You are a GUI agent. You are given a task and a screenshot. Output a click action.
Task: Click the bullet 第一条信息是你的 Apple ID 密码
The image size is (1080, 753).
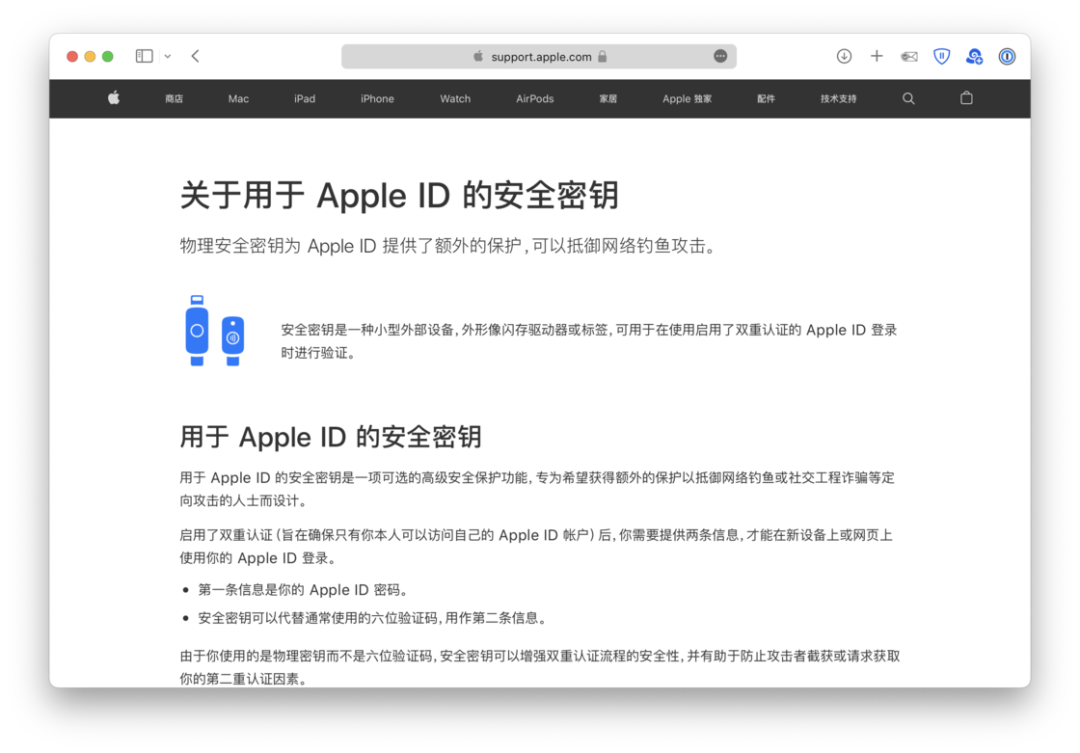(303, 590)
